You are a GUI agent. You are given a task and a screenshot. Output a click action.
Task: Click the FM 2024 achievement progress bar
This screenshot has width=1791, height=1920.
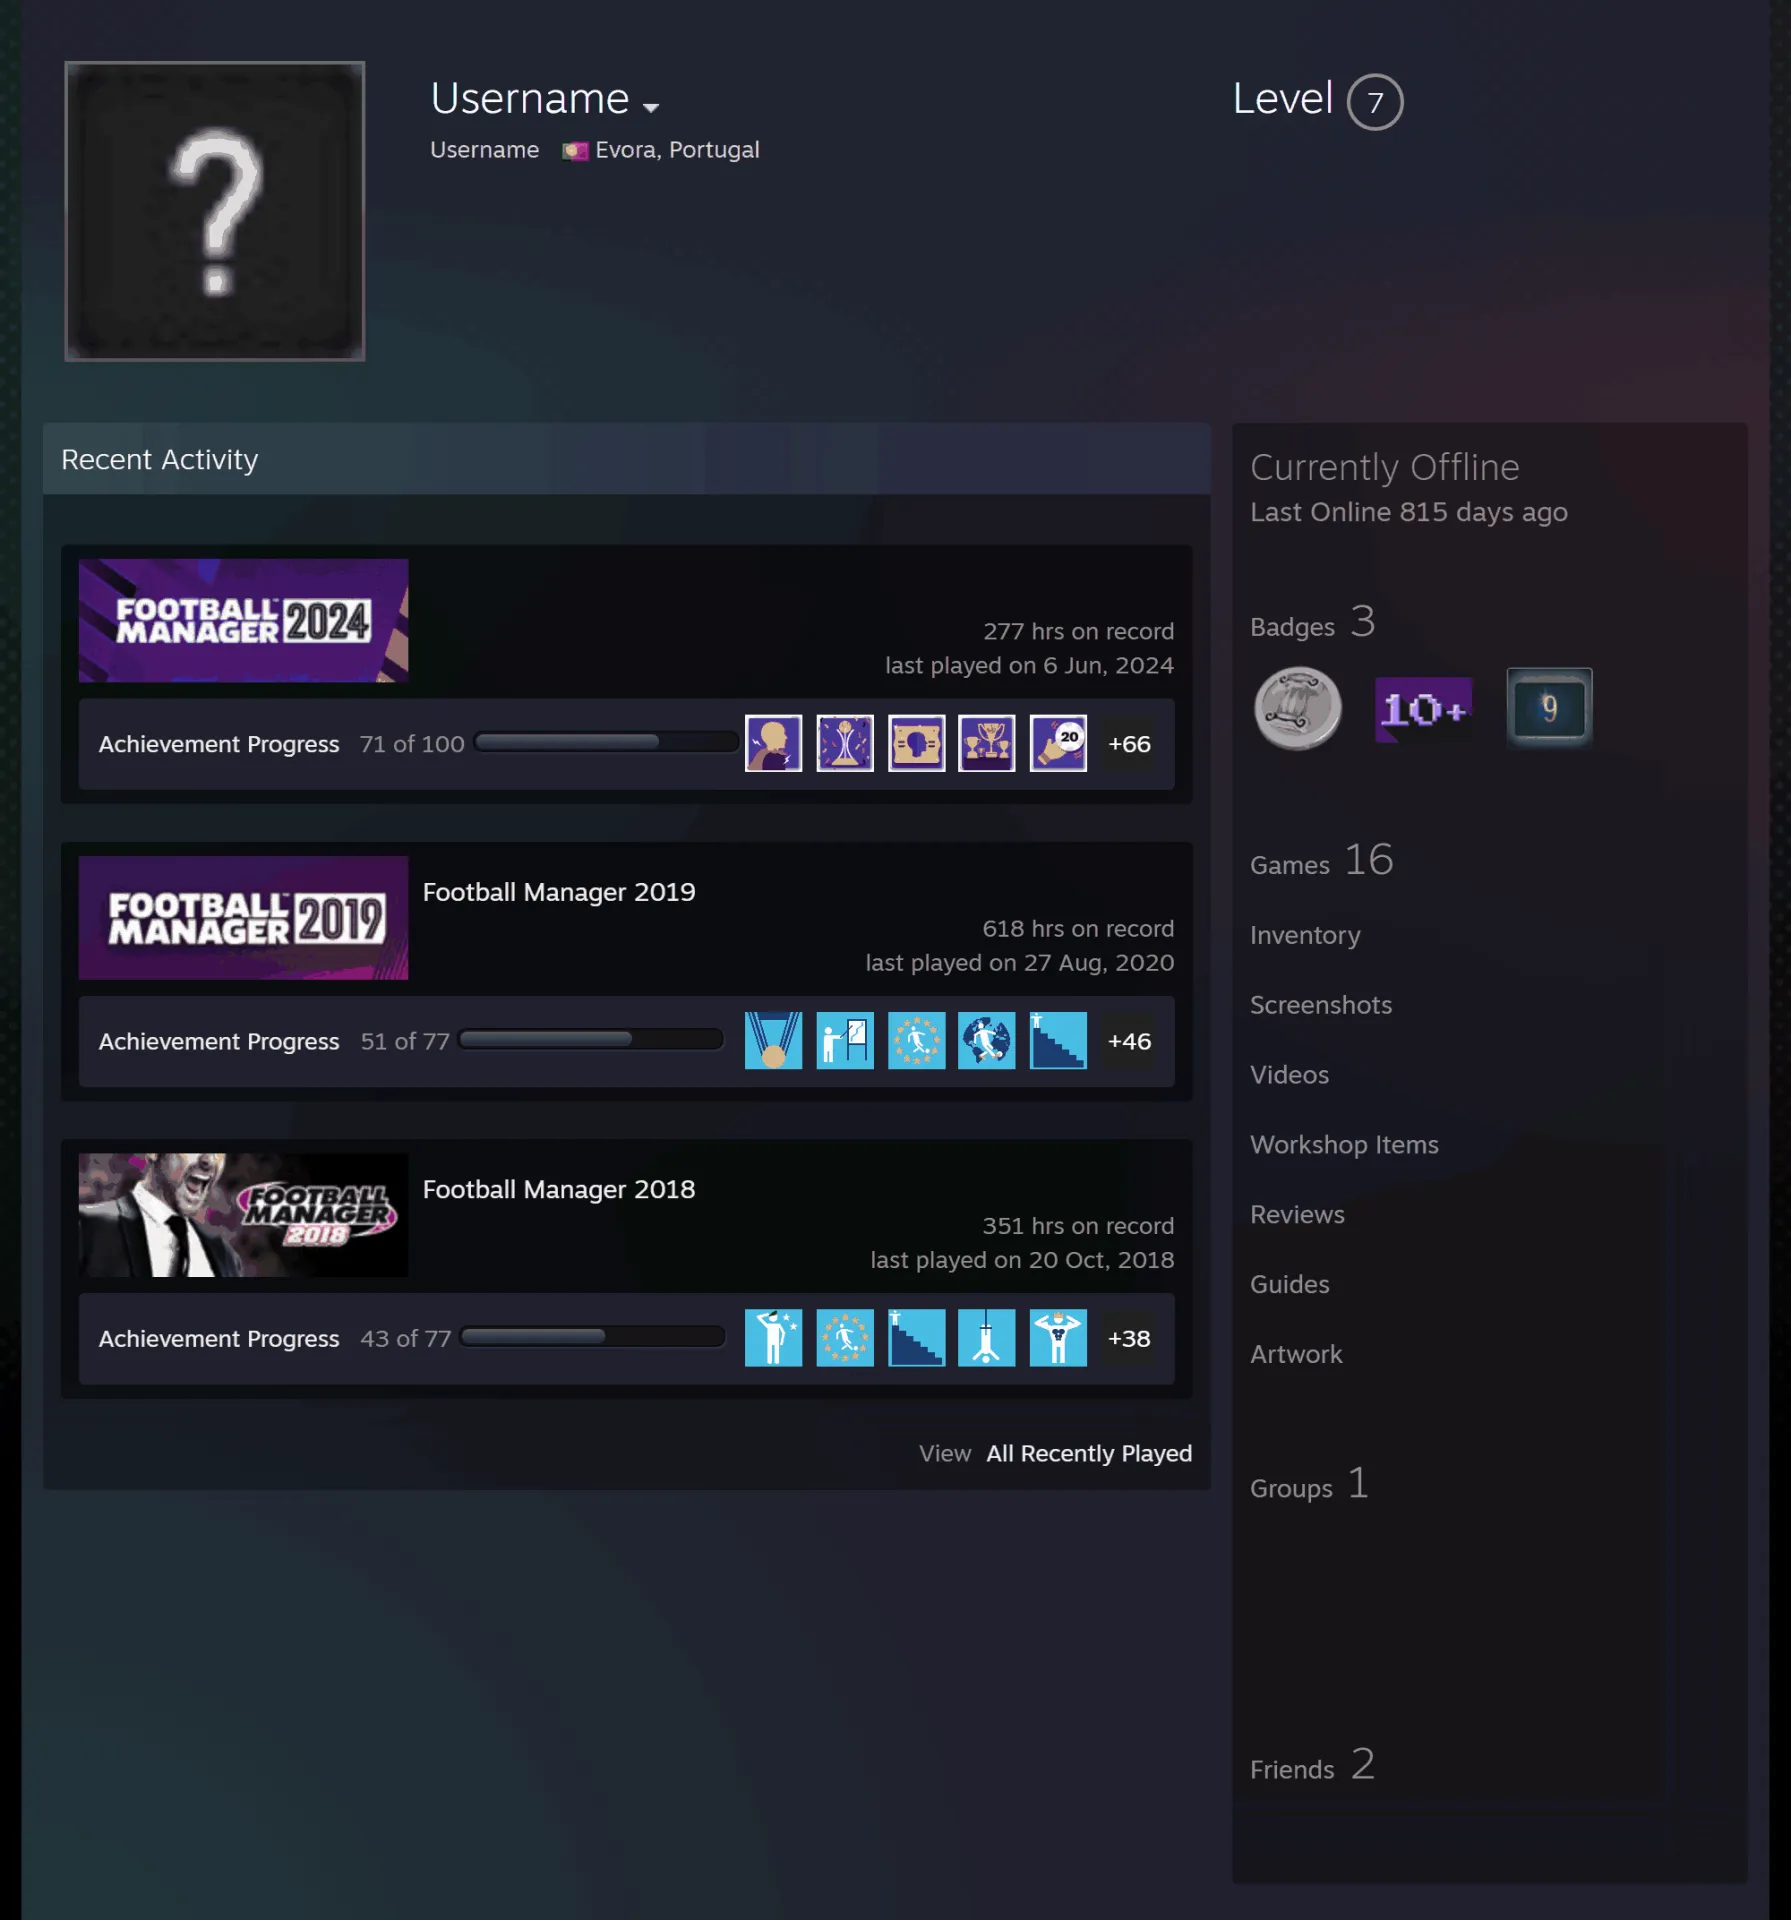[606, 742]
